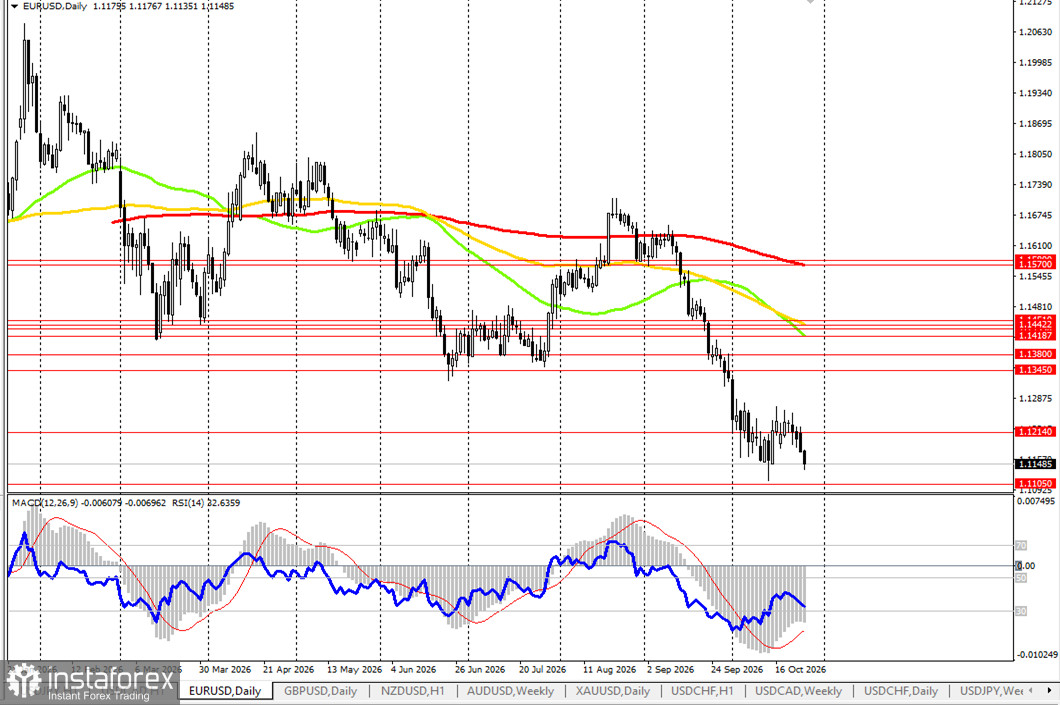Click the 24 Sep 2026 date label

tap(736, 669)
